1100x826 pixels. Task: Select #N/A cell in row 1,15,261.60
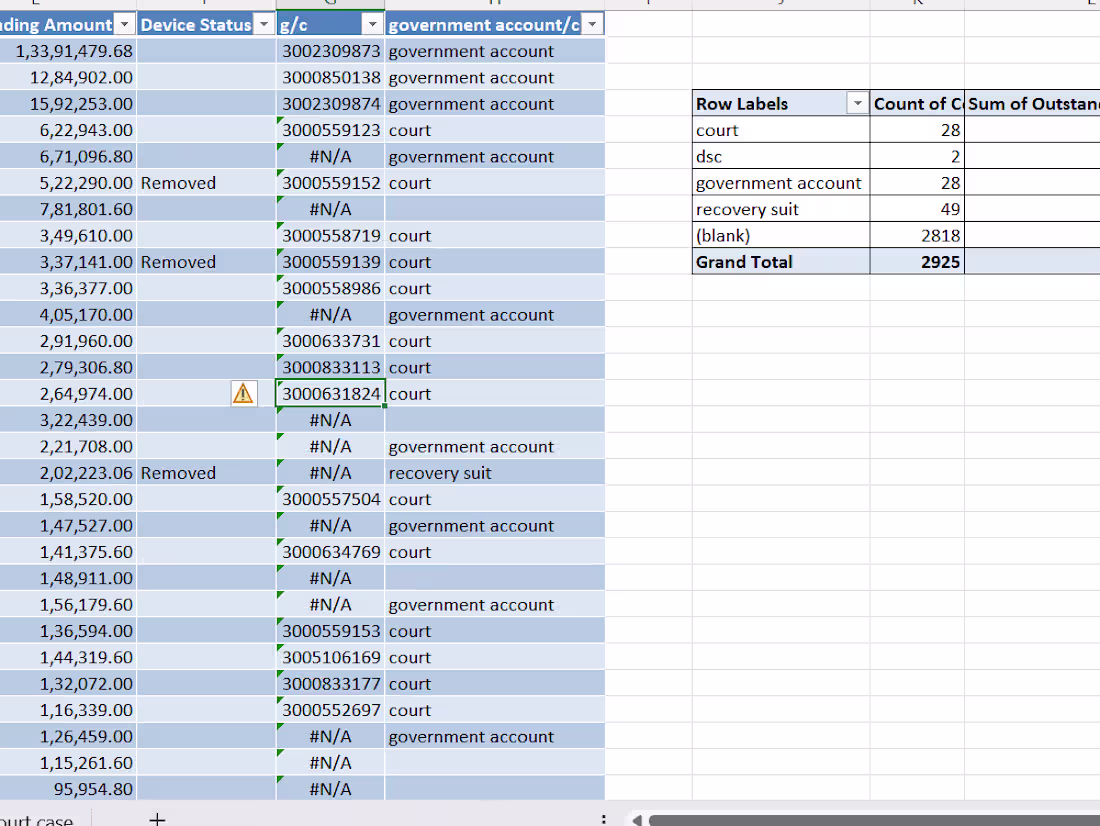tap(330, 763)
